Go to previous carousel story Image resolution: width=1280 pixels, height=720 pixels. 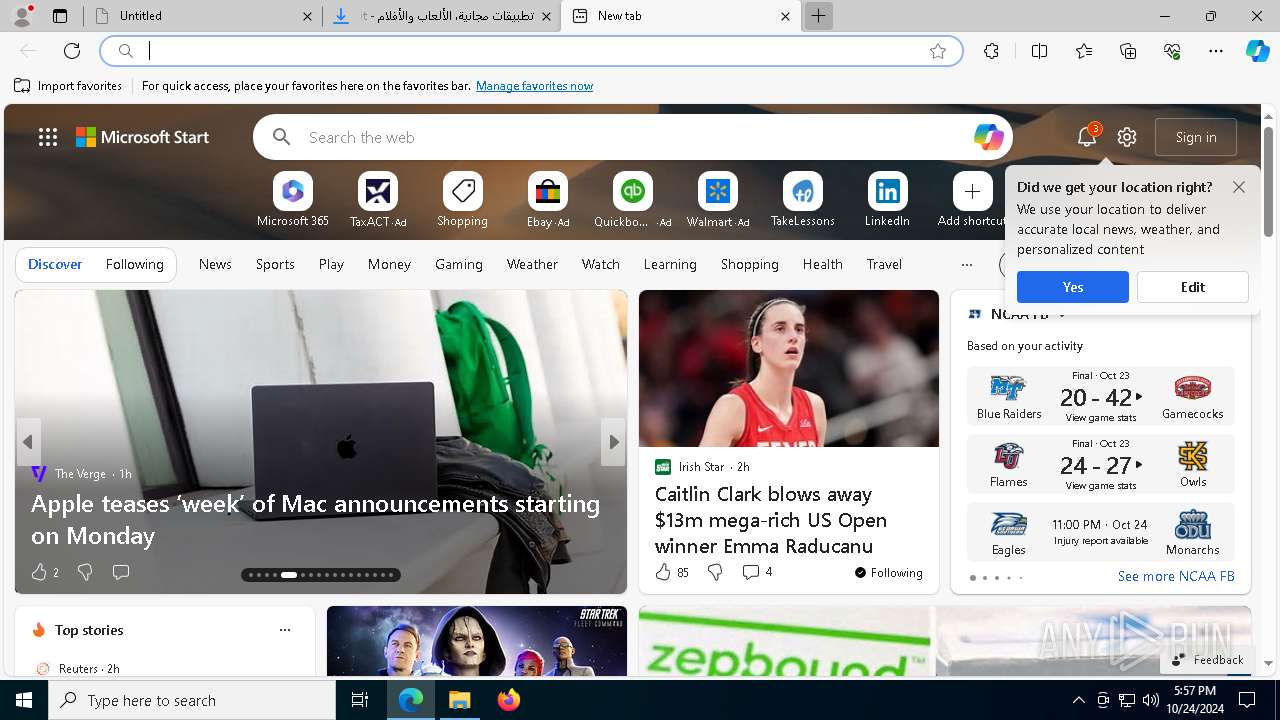28,442
